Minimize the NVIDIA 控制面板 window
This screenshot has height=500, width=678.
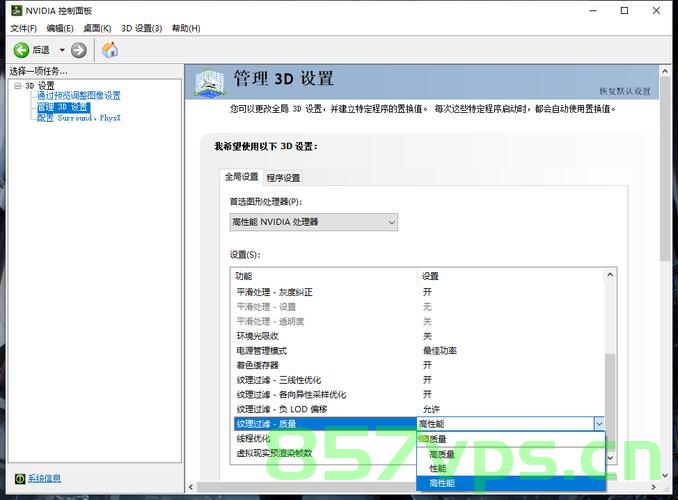pyautogui.click(x=593, y=10)
